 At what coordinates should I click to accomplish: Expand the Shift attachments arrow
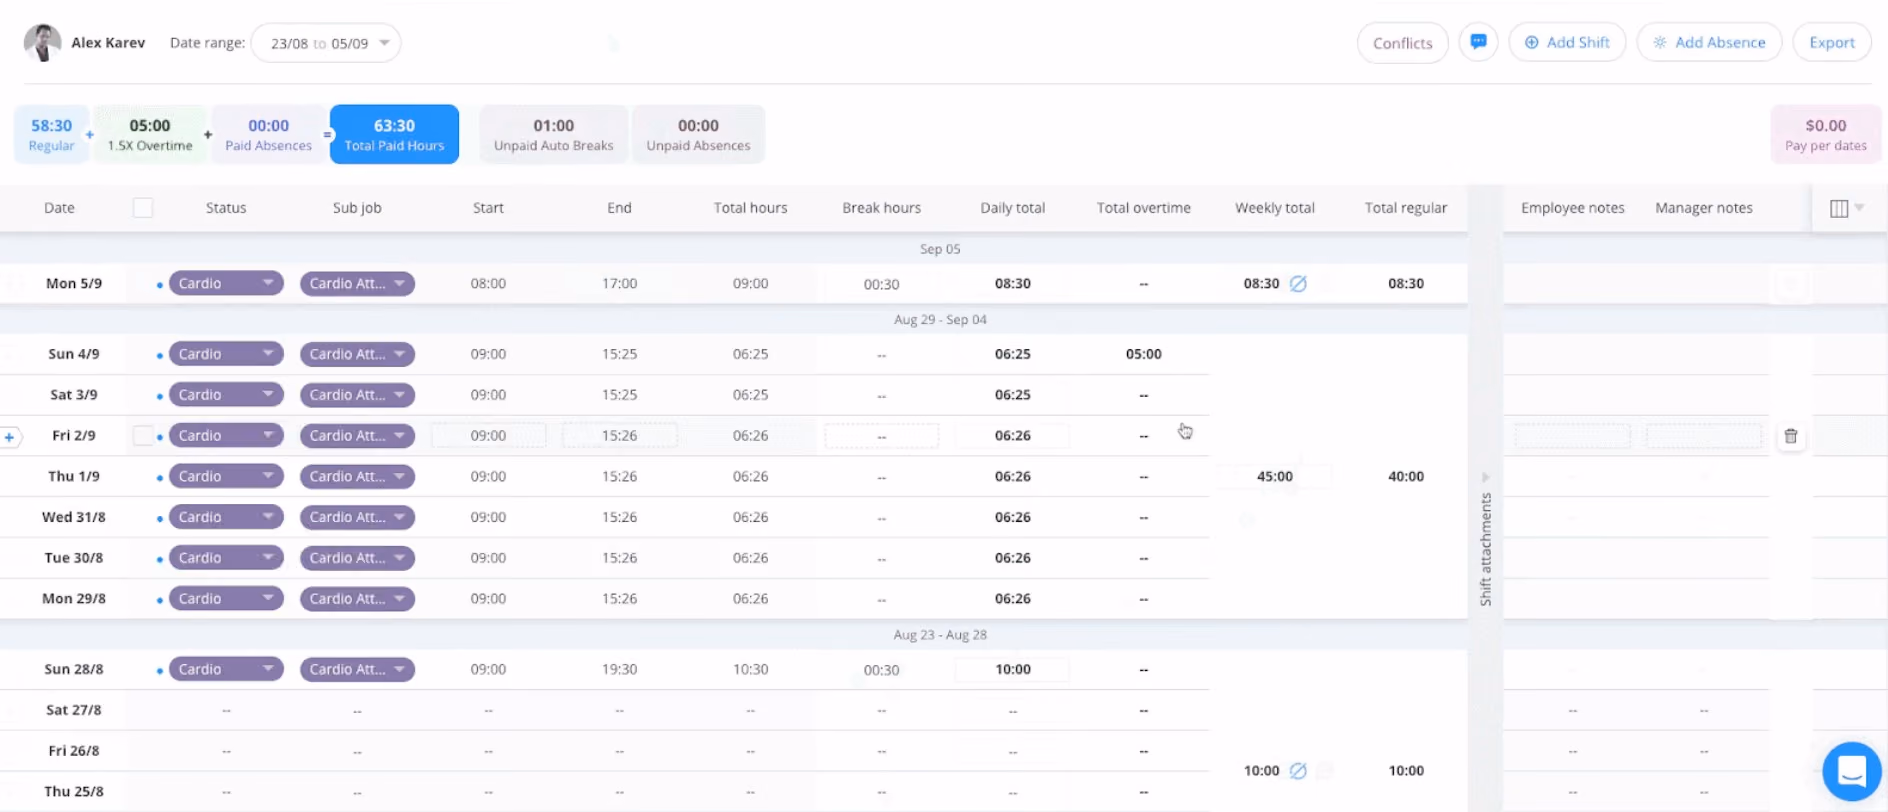pos(1485,477)
